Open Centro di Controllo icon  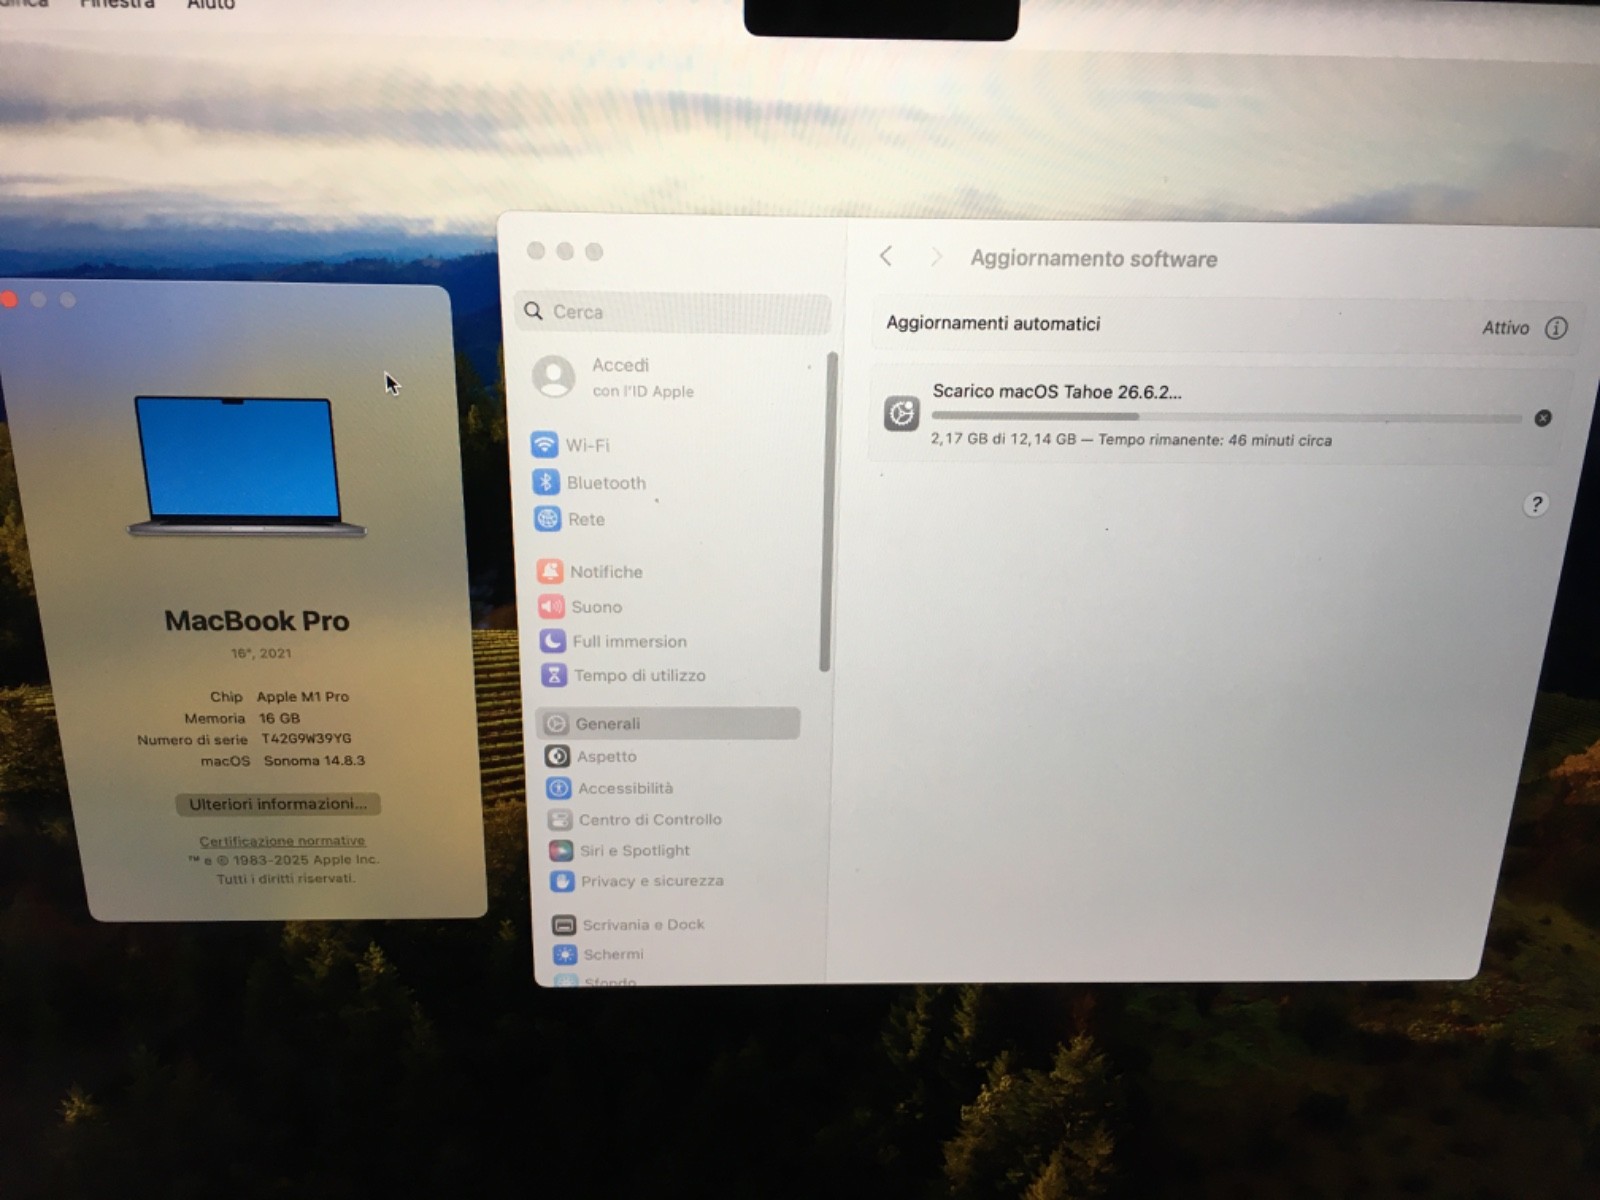[560, 820]
